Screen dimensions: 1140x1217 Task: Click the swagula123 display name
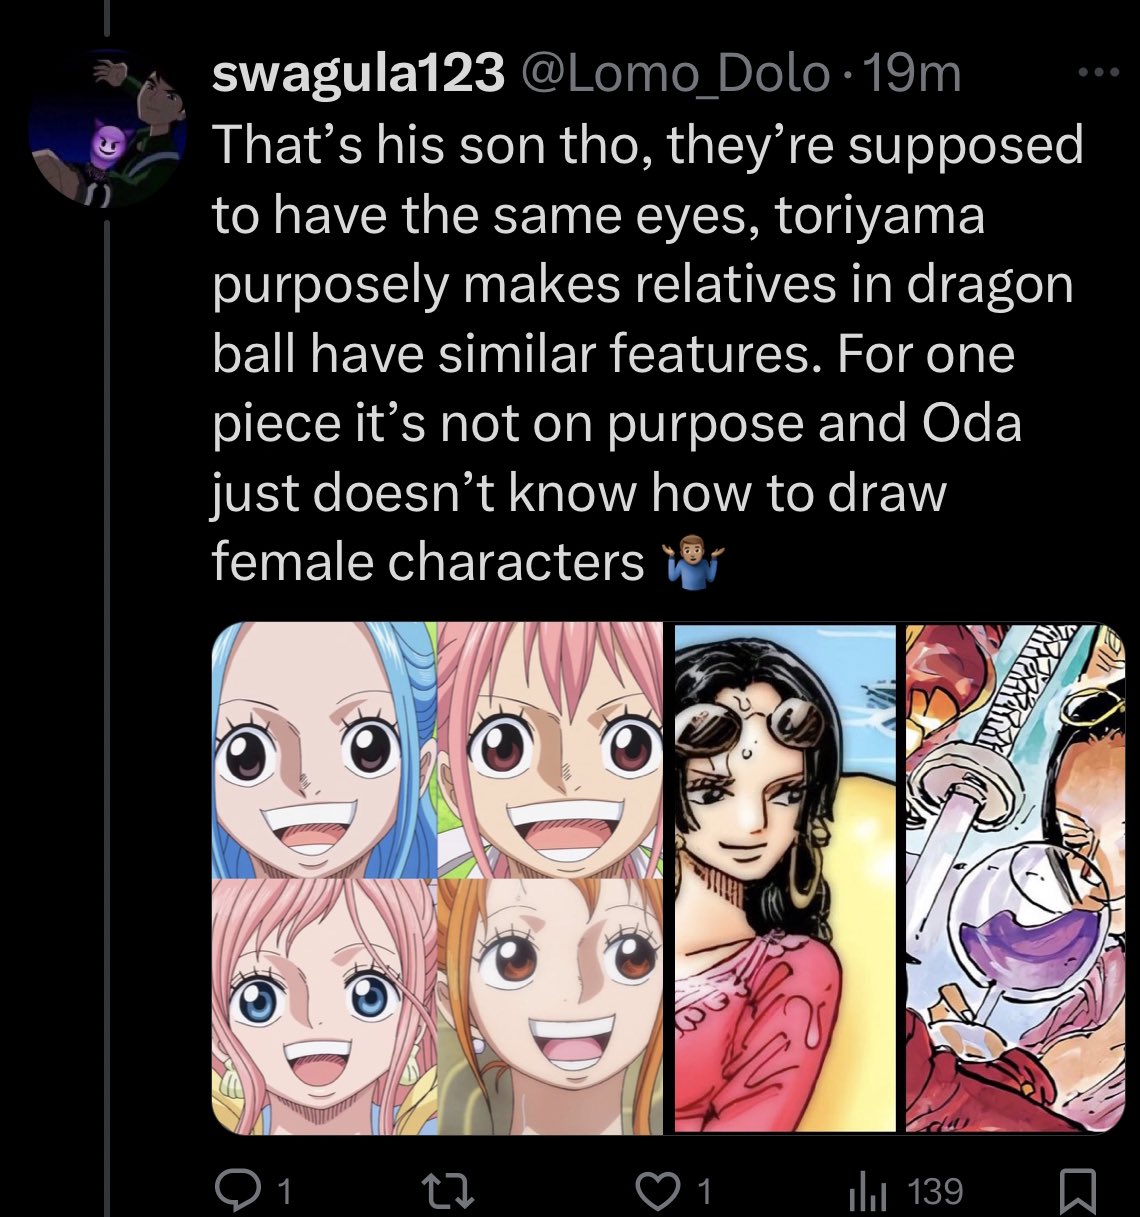(x=358, y=75)
